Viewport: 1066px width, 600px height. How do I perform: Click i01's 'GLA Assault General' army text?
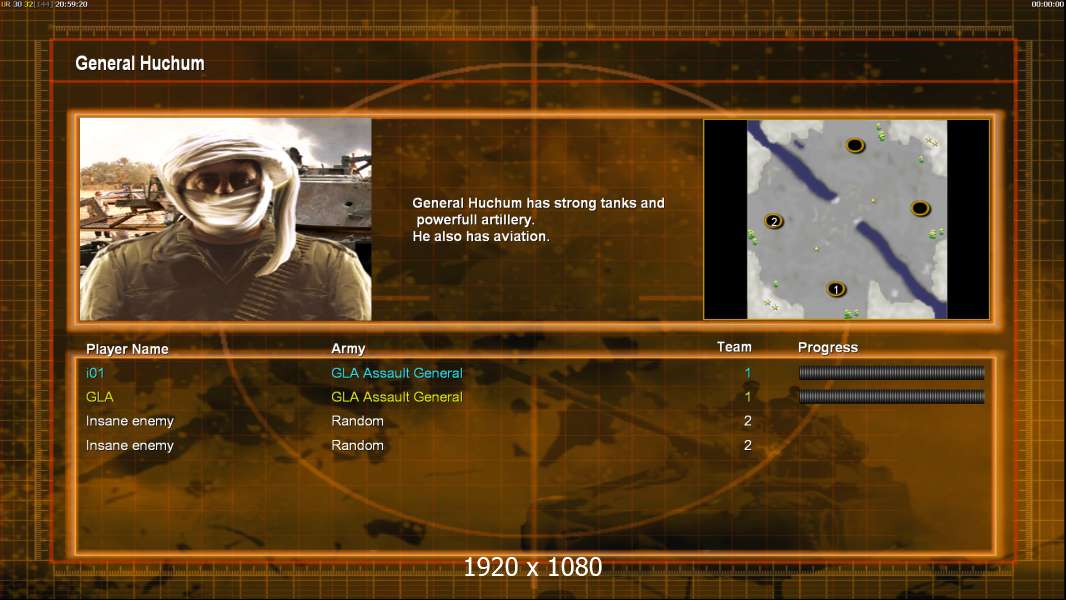pyautogui.click(x=396, y=373)
